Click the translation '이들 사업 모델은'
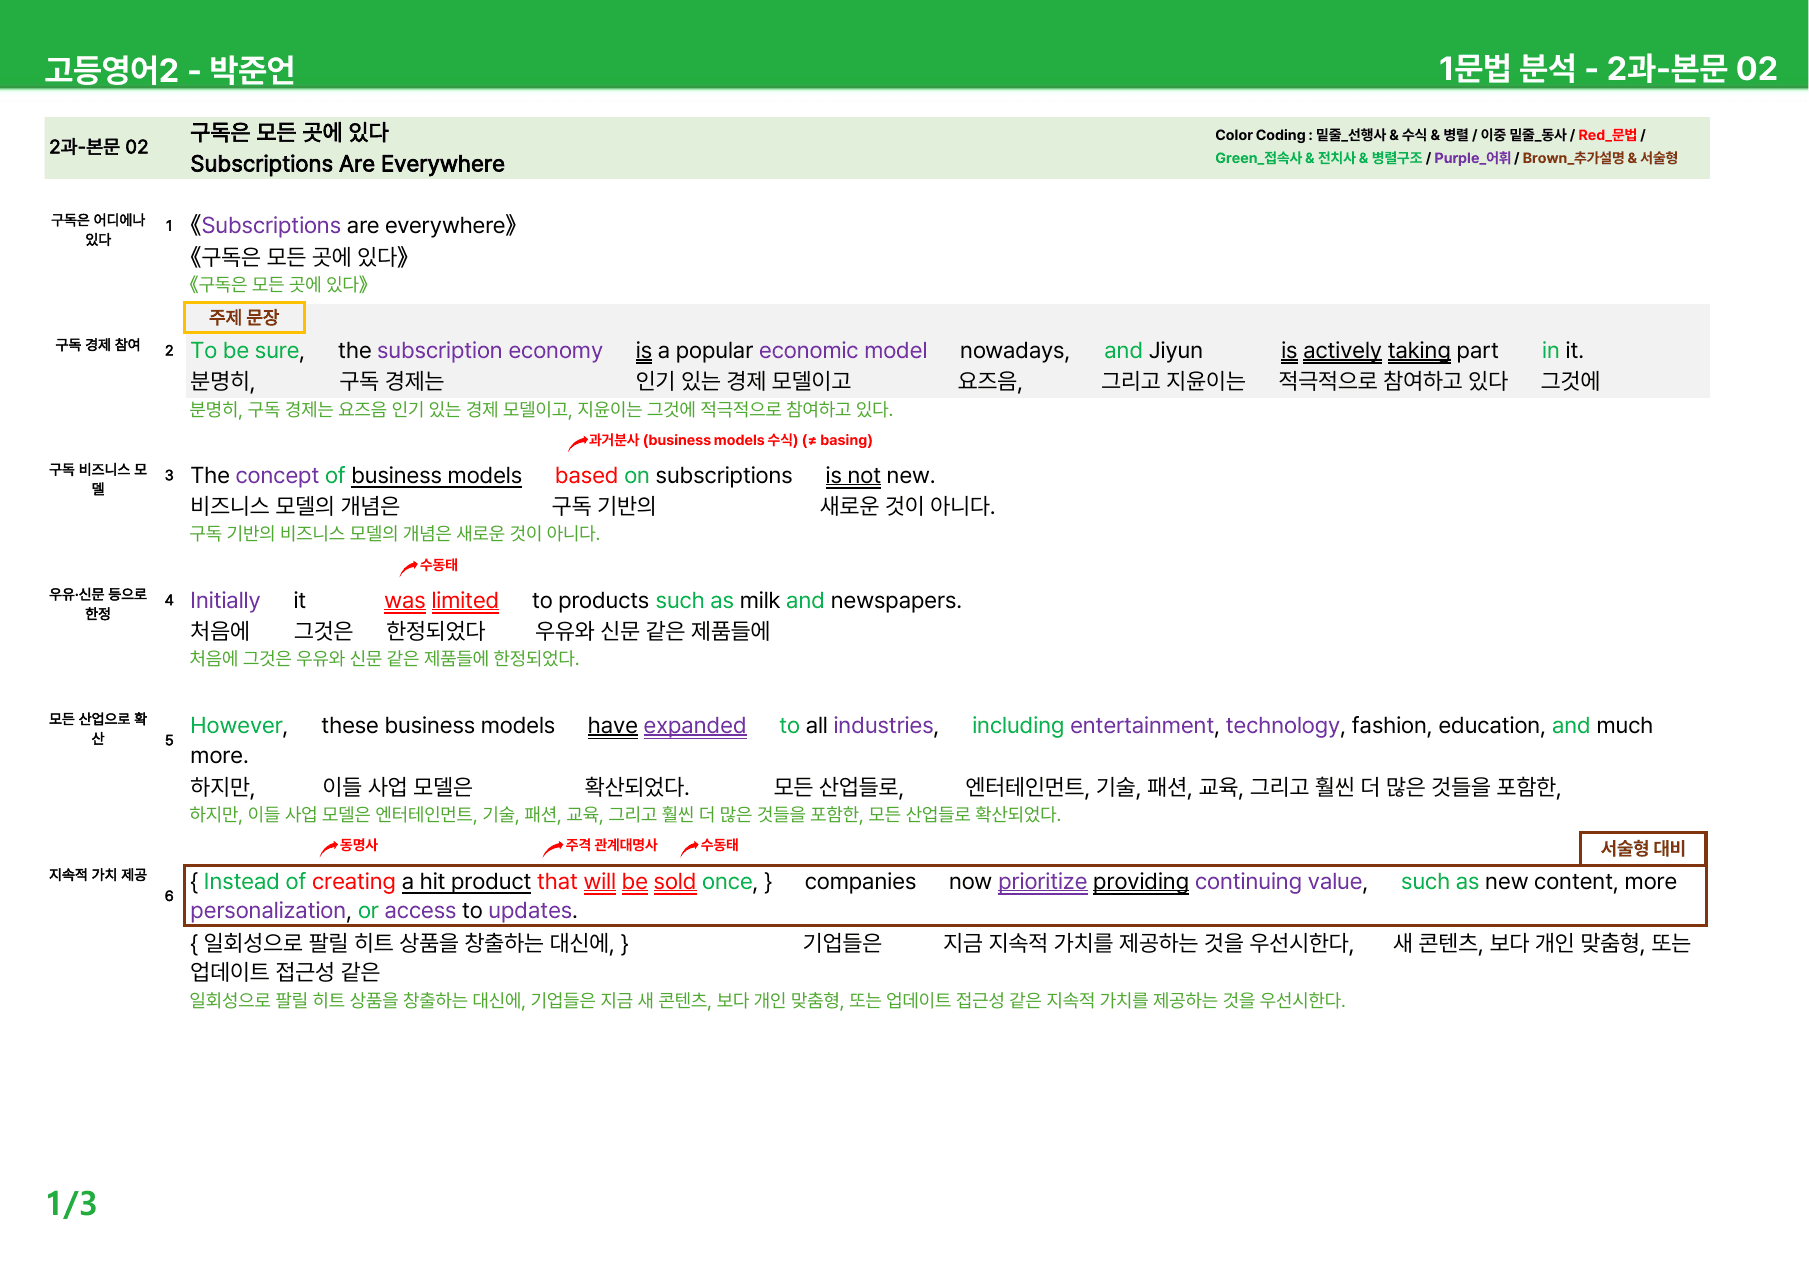1809x1279 pixels. pyautogui.click(x=397, y=787)
